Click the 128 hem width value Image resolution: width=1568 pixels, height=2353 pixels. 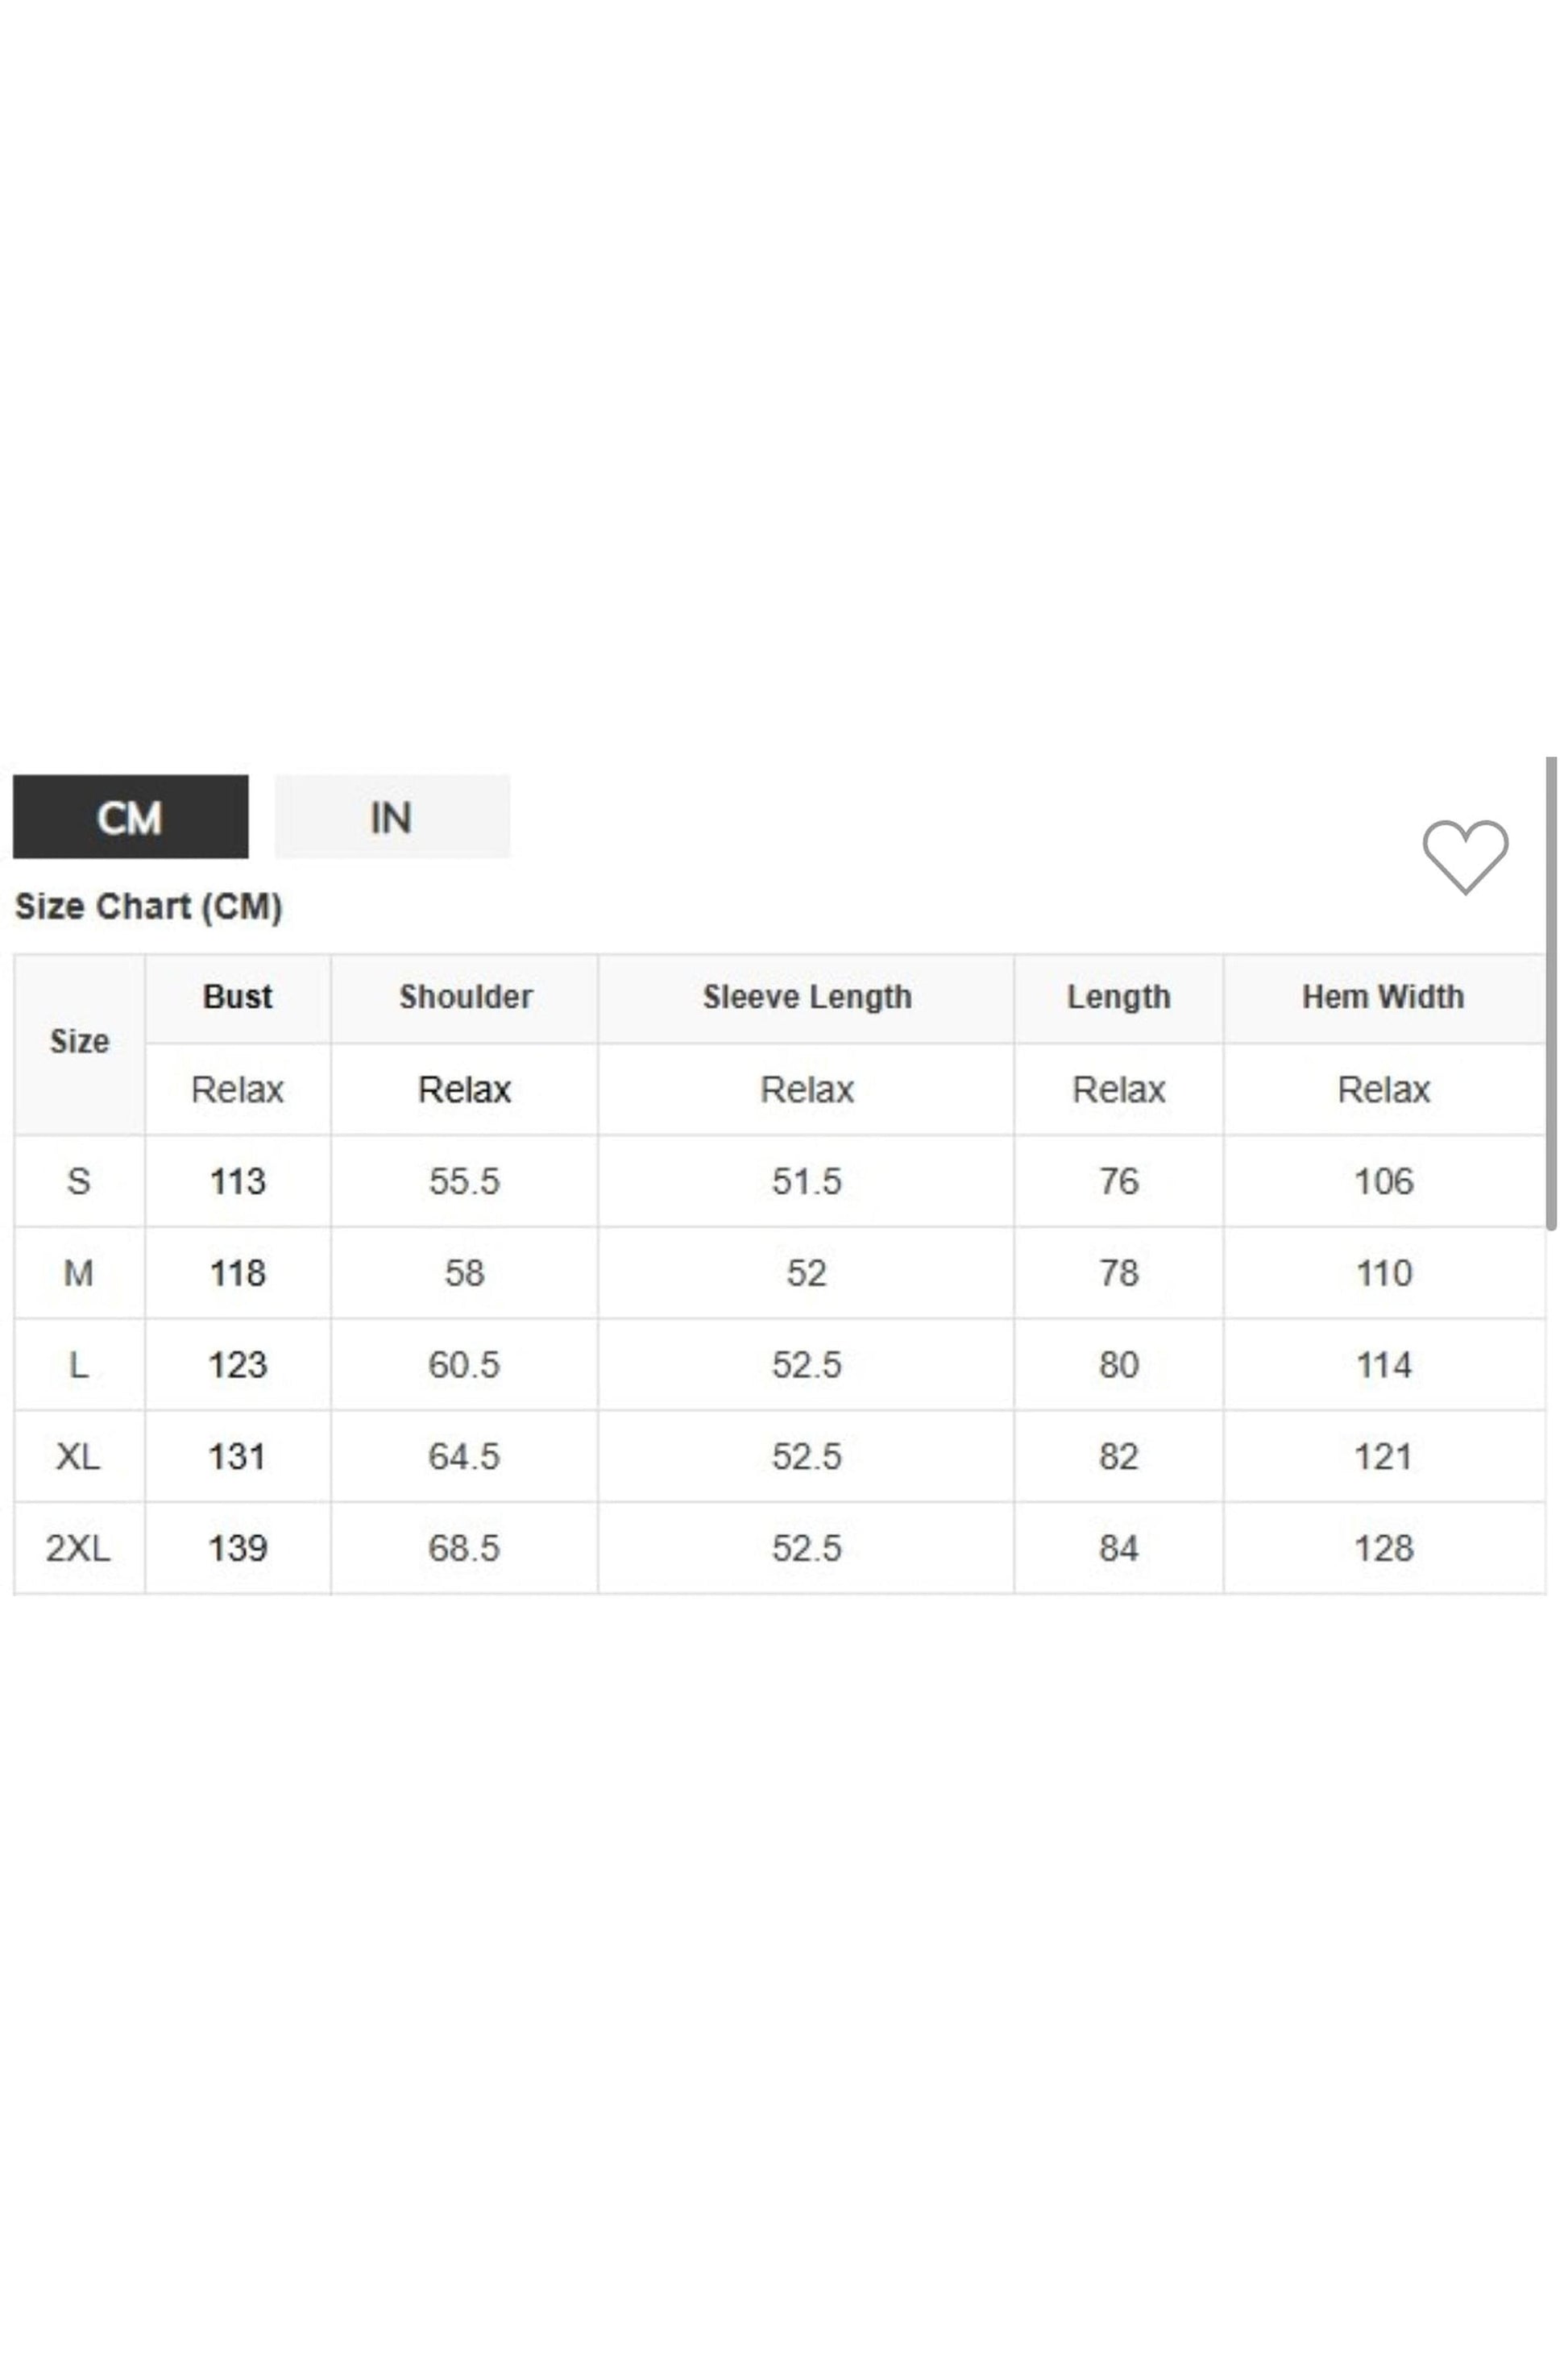1383,1548
